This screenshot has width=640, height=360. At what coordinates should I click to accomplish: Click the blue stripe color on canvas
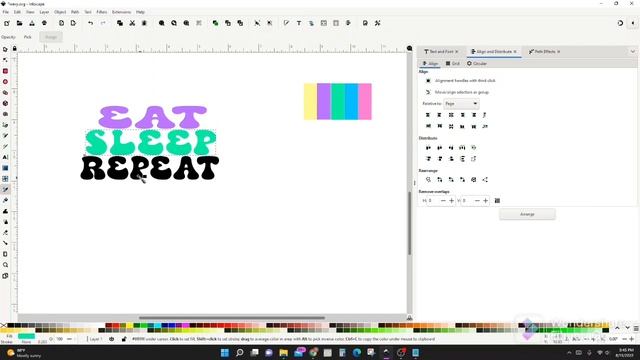click(351, 102)
